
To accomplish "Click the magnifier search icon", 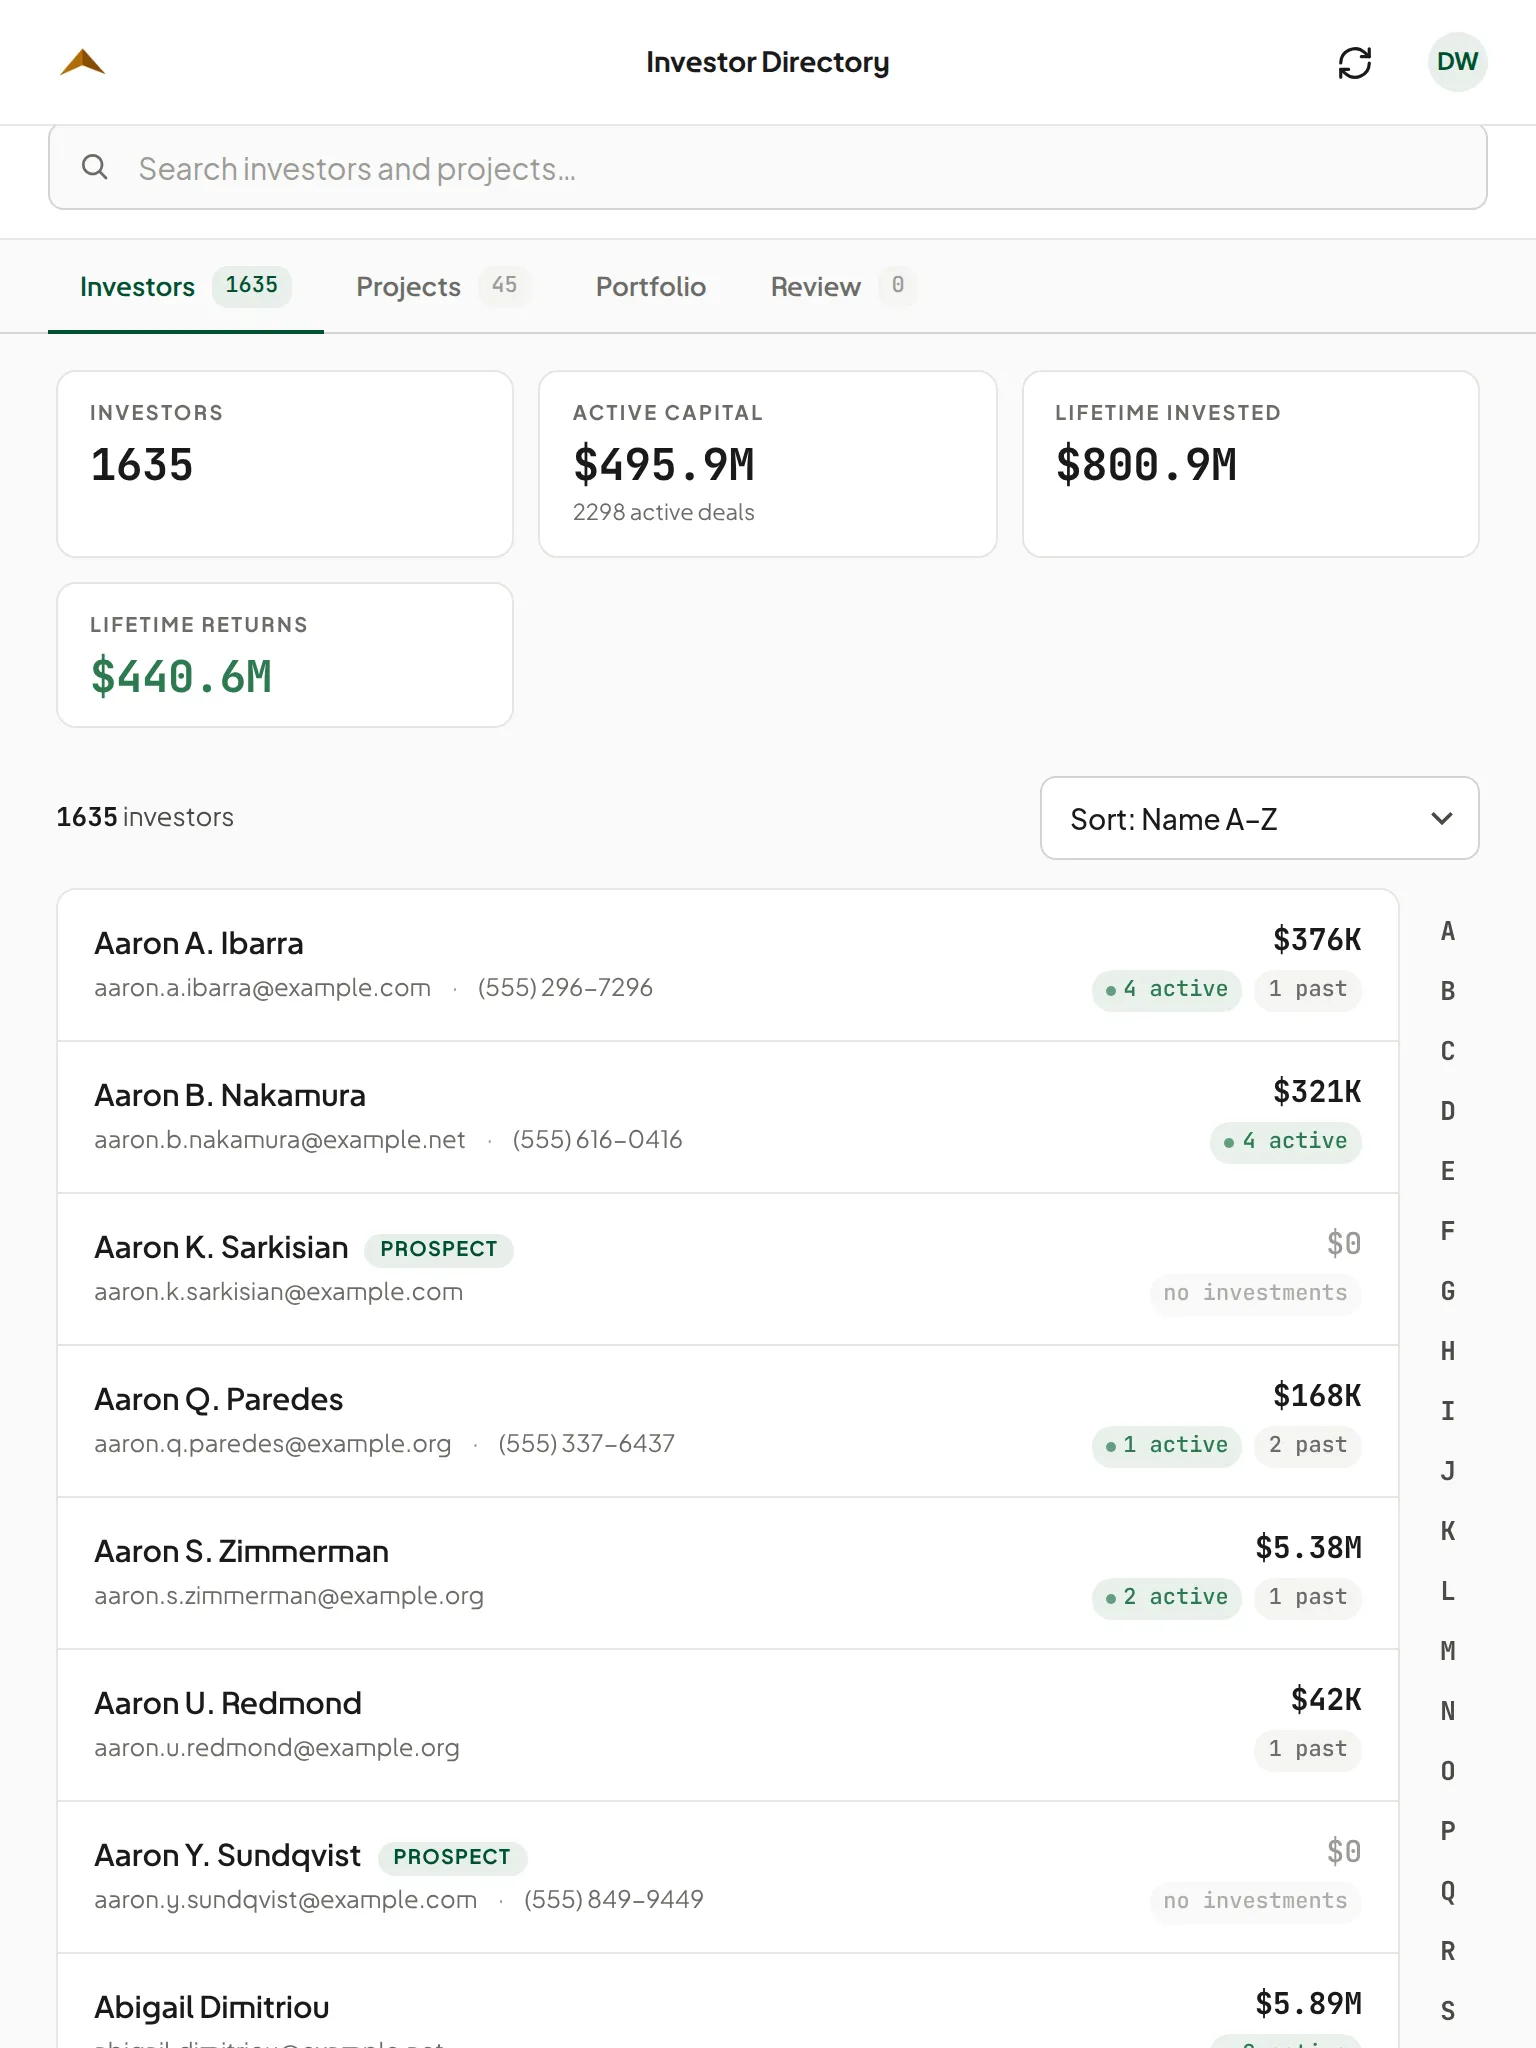I will pos(95,167).
